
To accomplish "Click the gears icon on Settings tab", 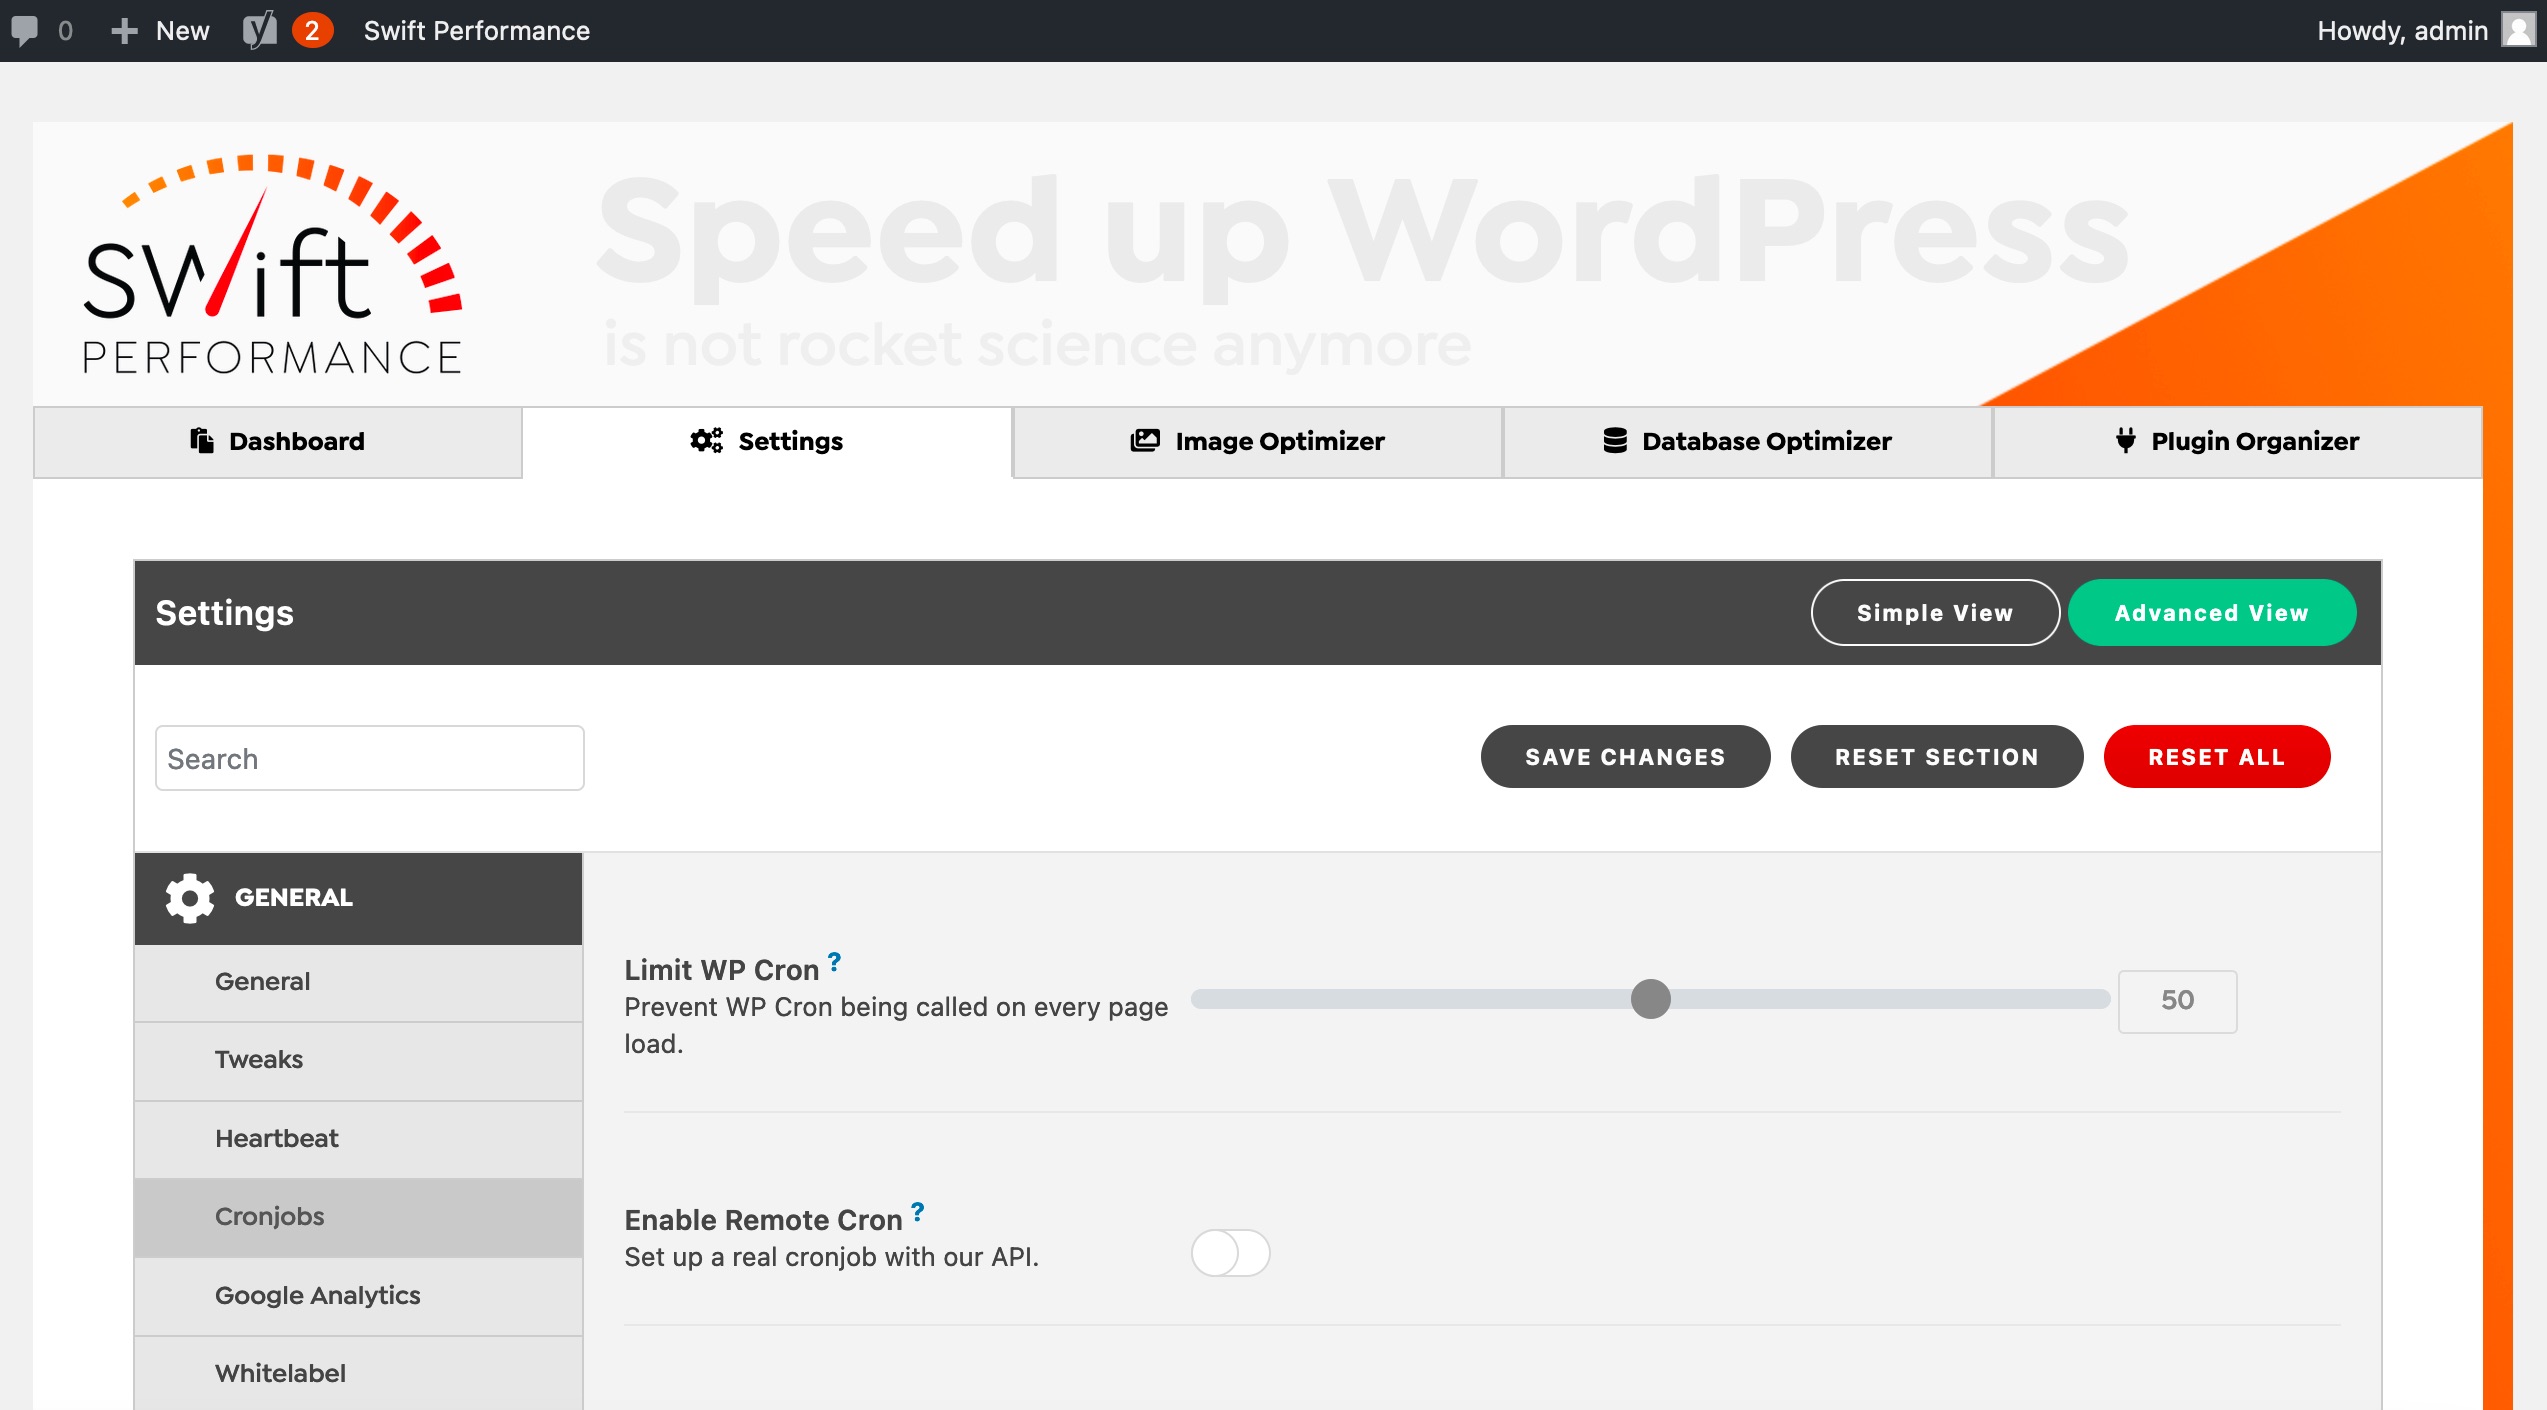I will click(706, 440).
